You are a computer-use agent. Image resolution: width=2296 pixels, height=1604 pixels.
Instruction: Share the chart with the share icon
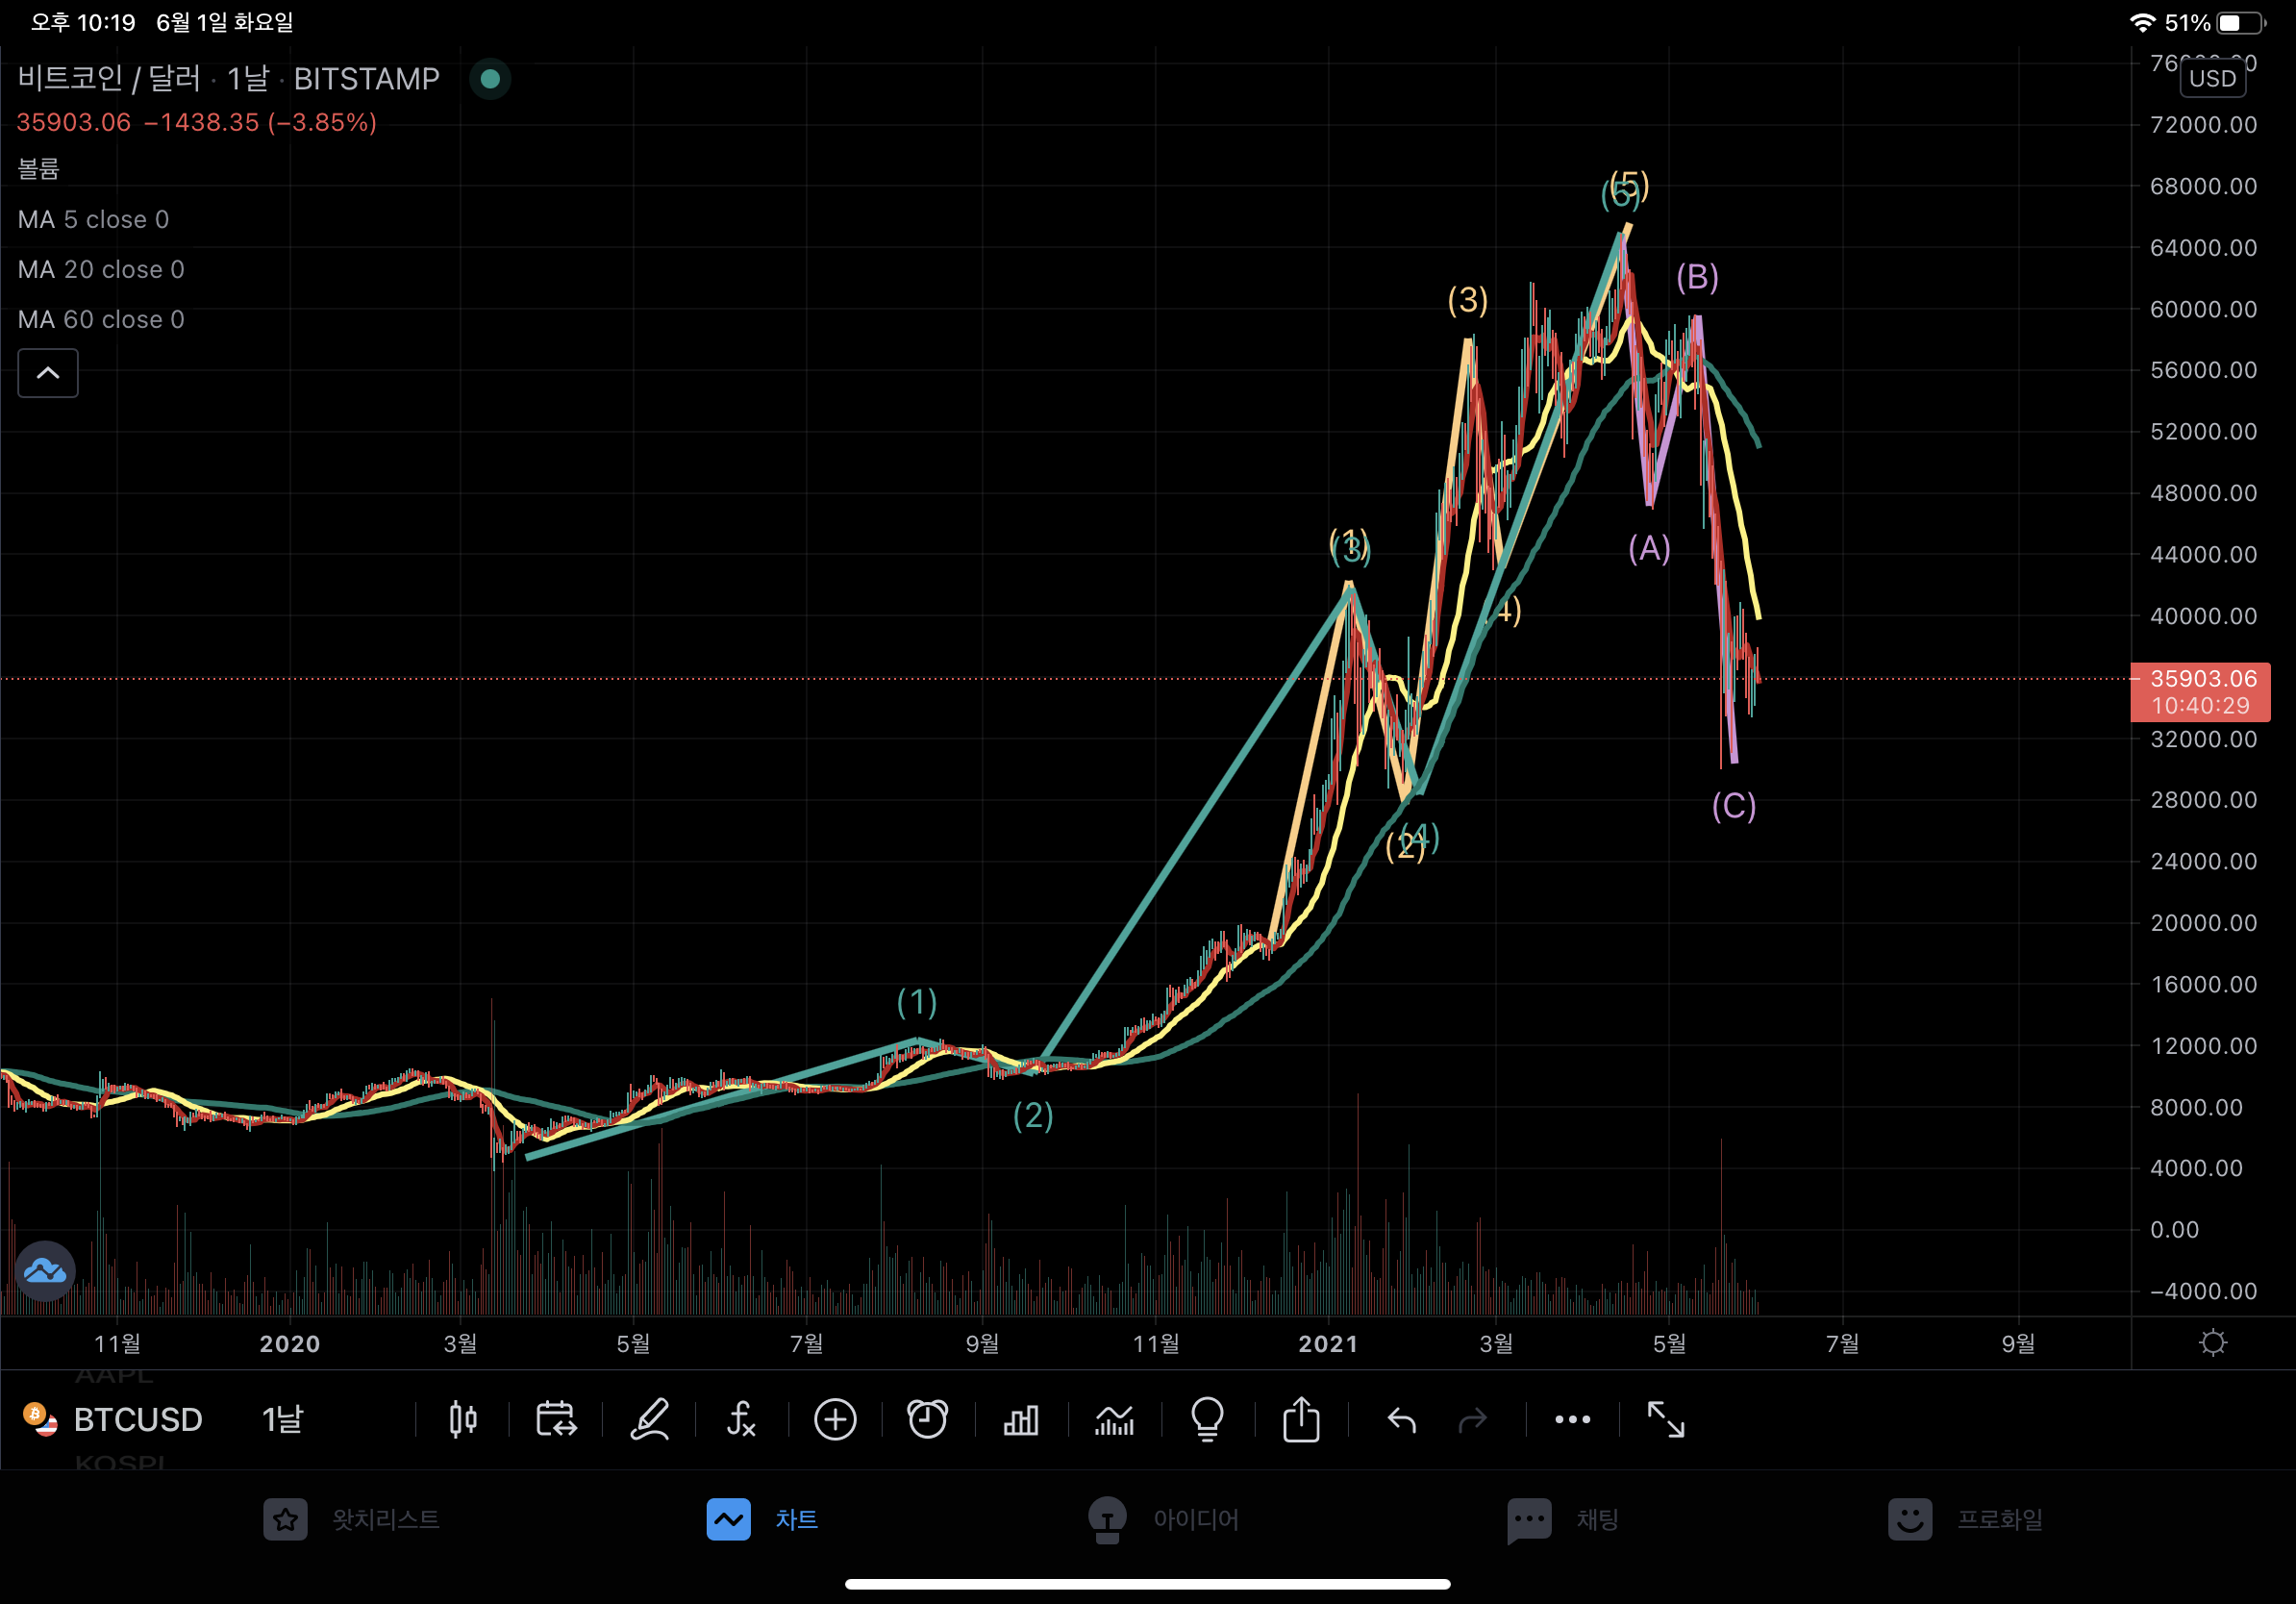pyautogui.click(x=1301, y=1419)
